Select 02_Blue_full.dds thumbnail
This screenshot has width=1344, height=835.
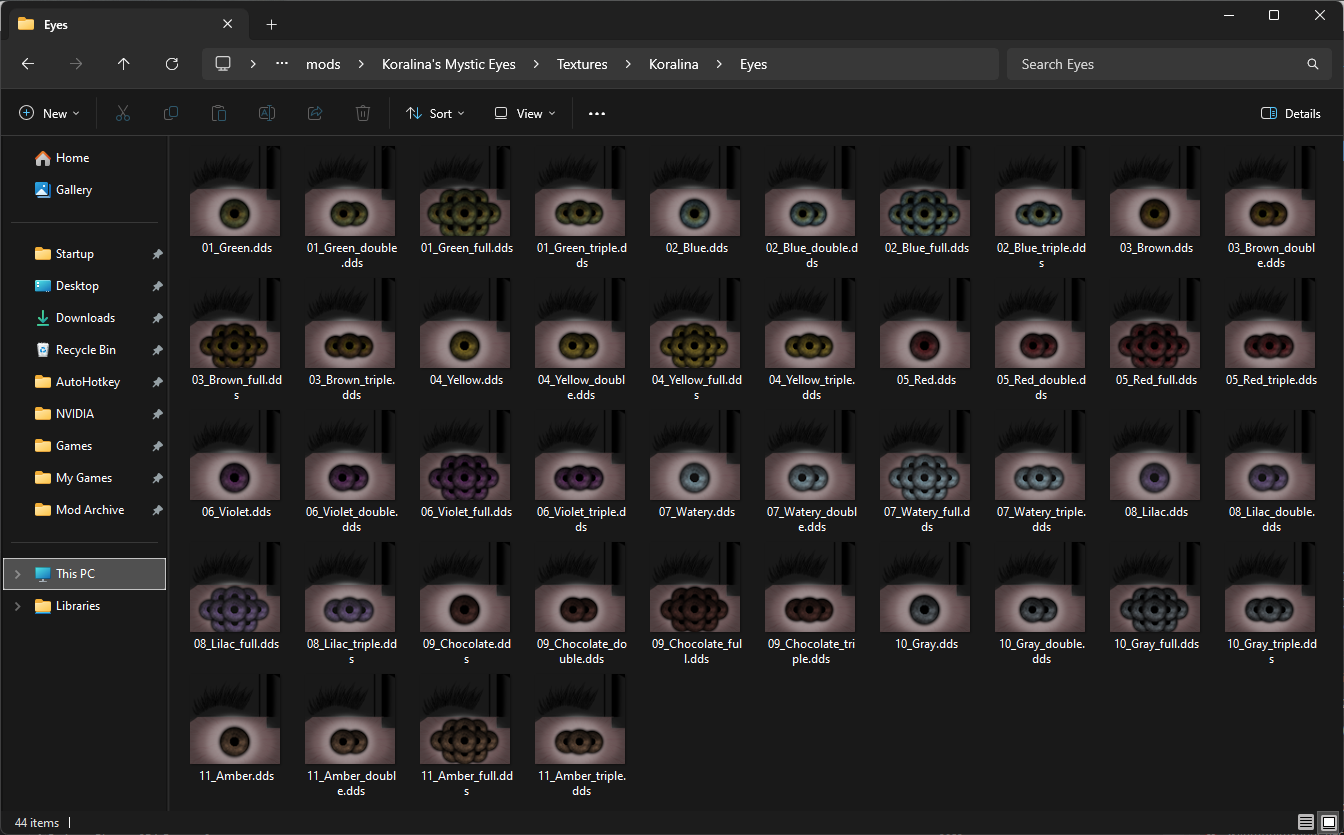(x=926, y=191)
